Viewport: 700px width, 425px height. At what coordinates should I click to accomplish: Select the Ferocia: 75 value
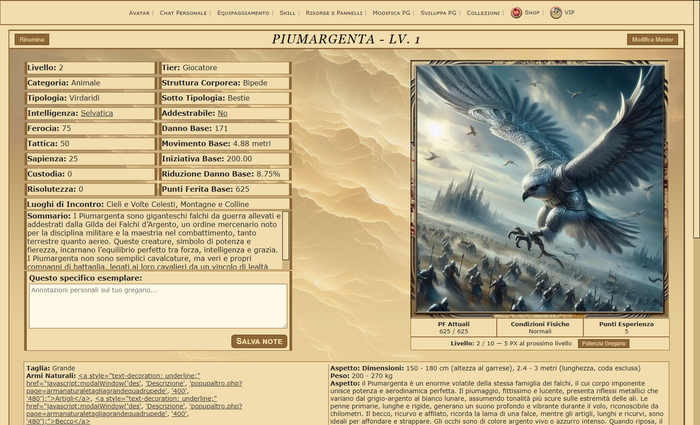(x=90, y=129)
